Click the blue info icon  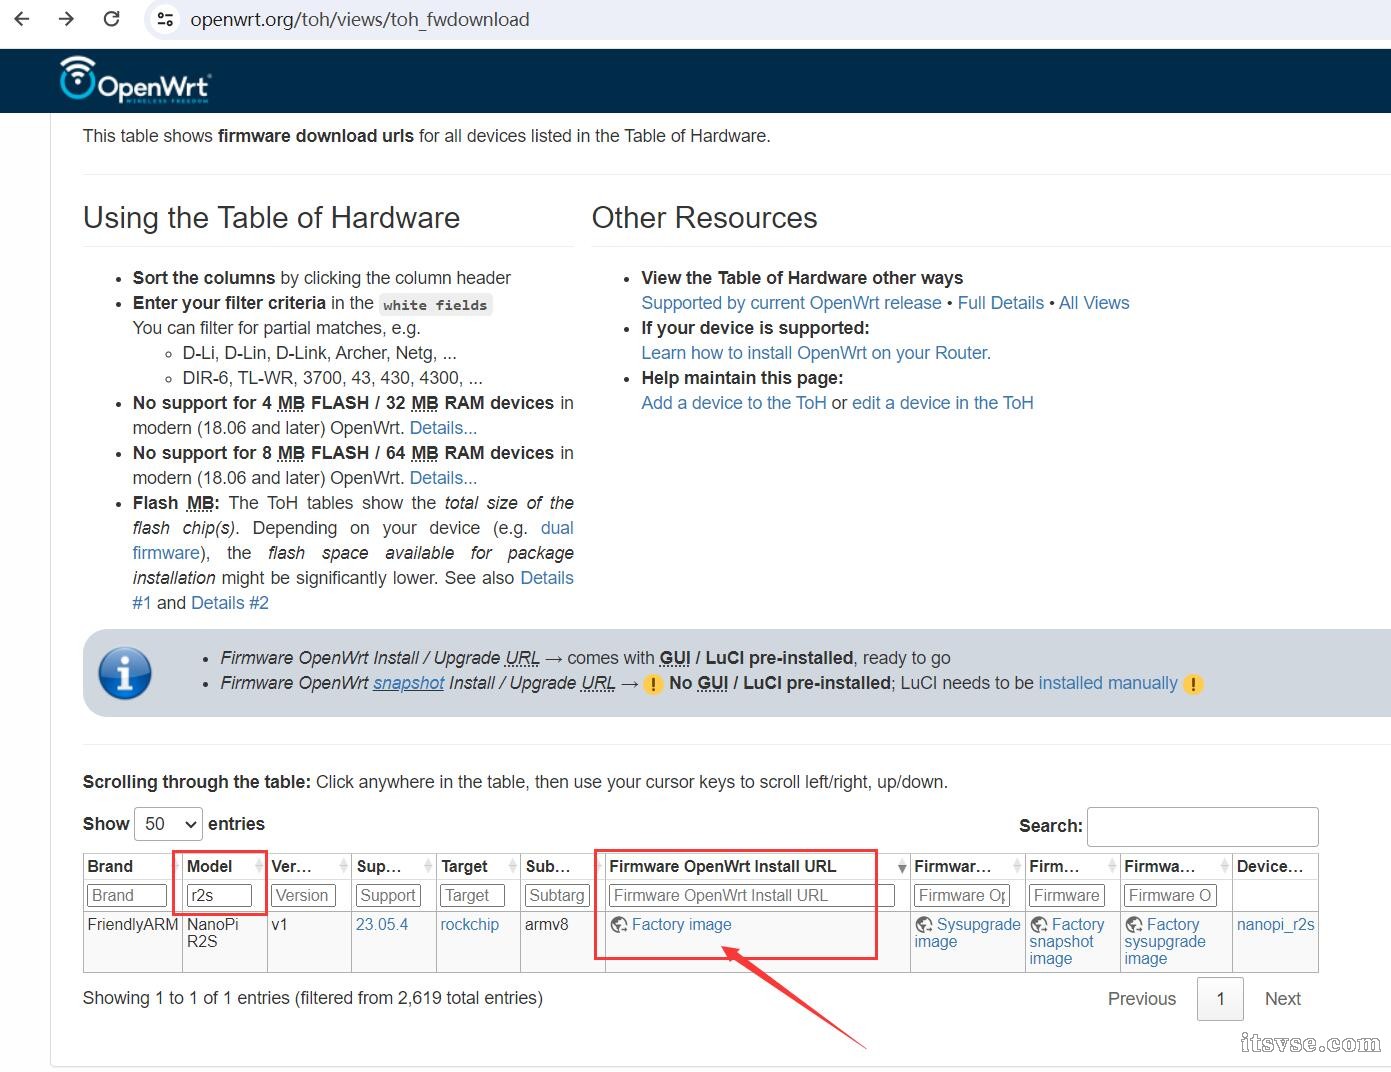pyautogui.click(x=125, y=673)
